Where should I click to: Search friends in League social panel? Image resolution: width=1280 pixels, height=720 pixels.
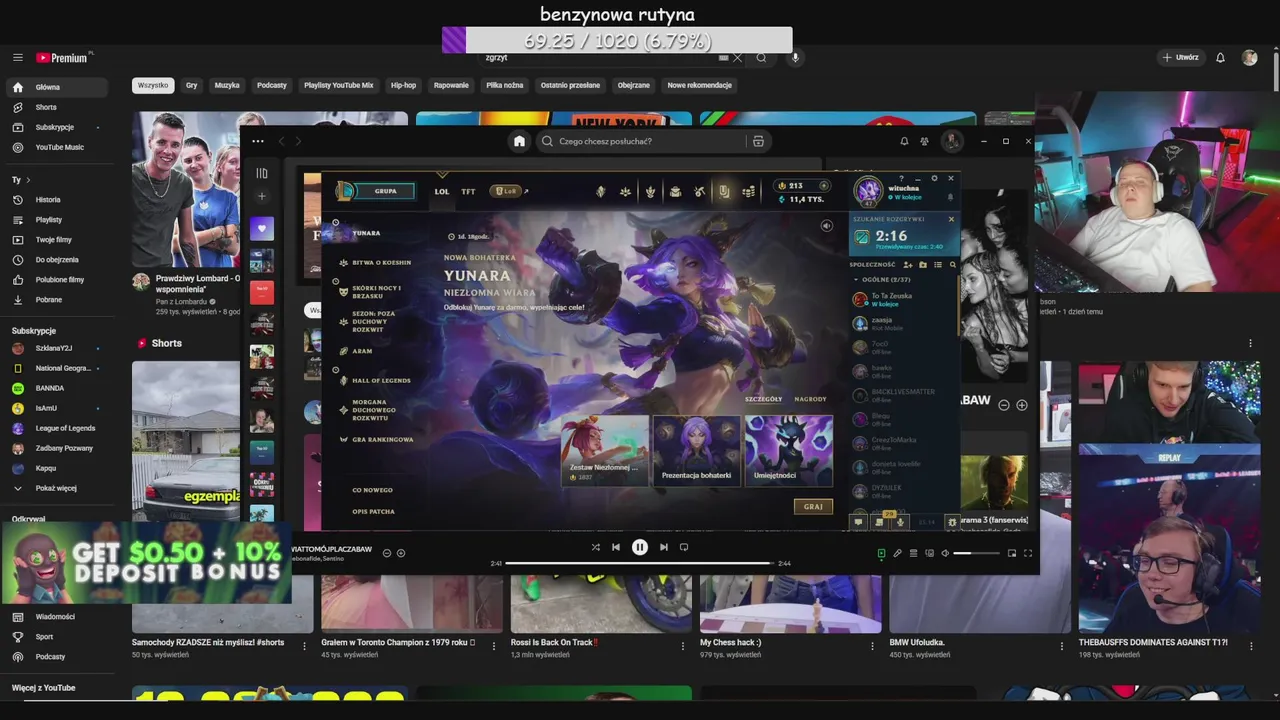coord(953,265)
